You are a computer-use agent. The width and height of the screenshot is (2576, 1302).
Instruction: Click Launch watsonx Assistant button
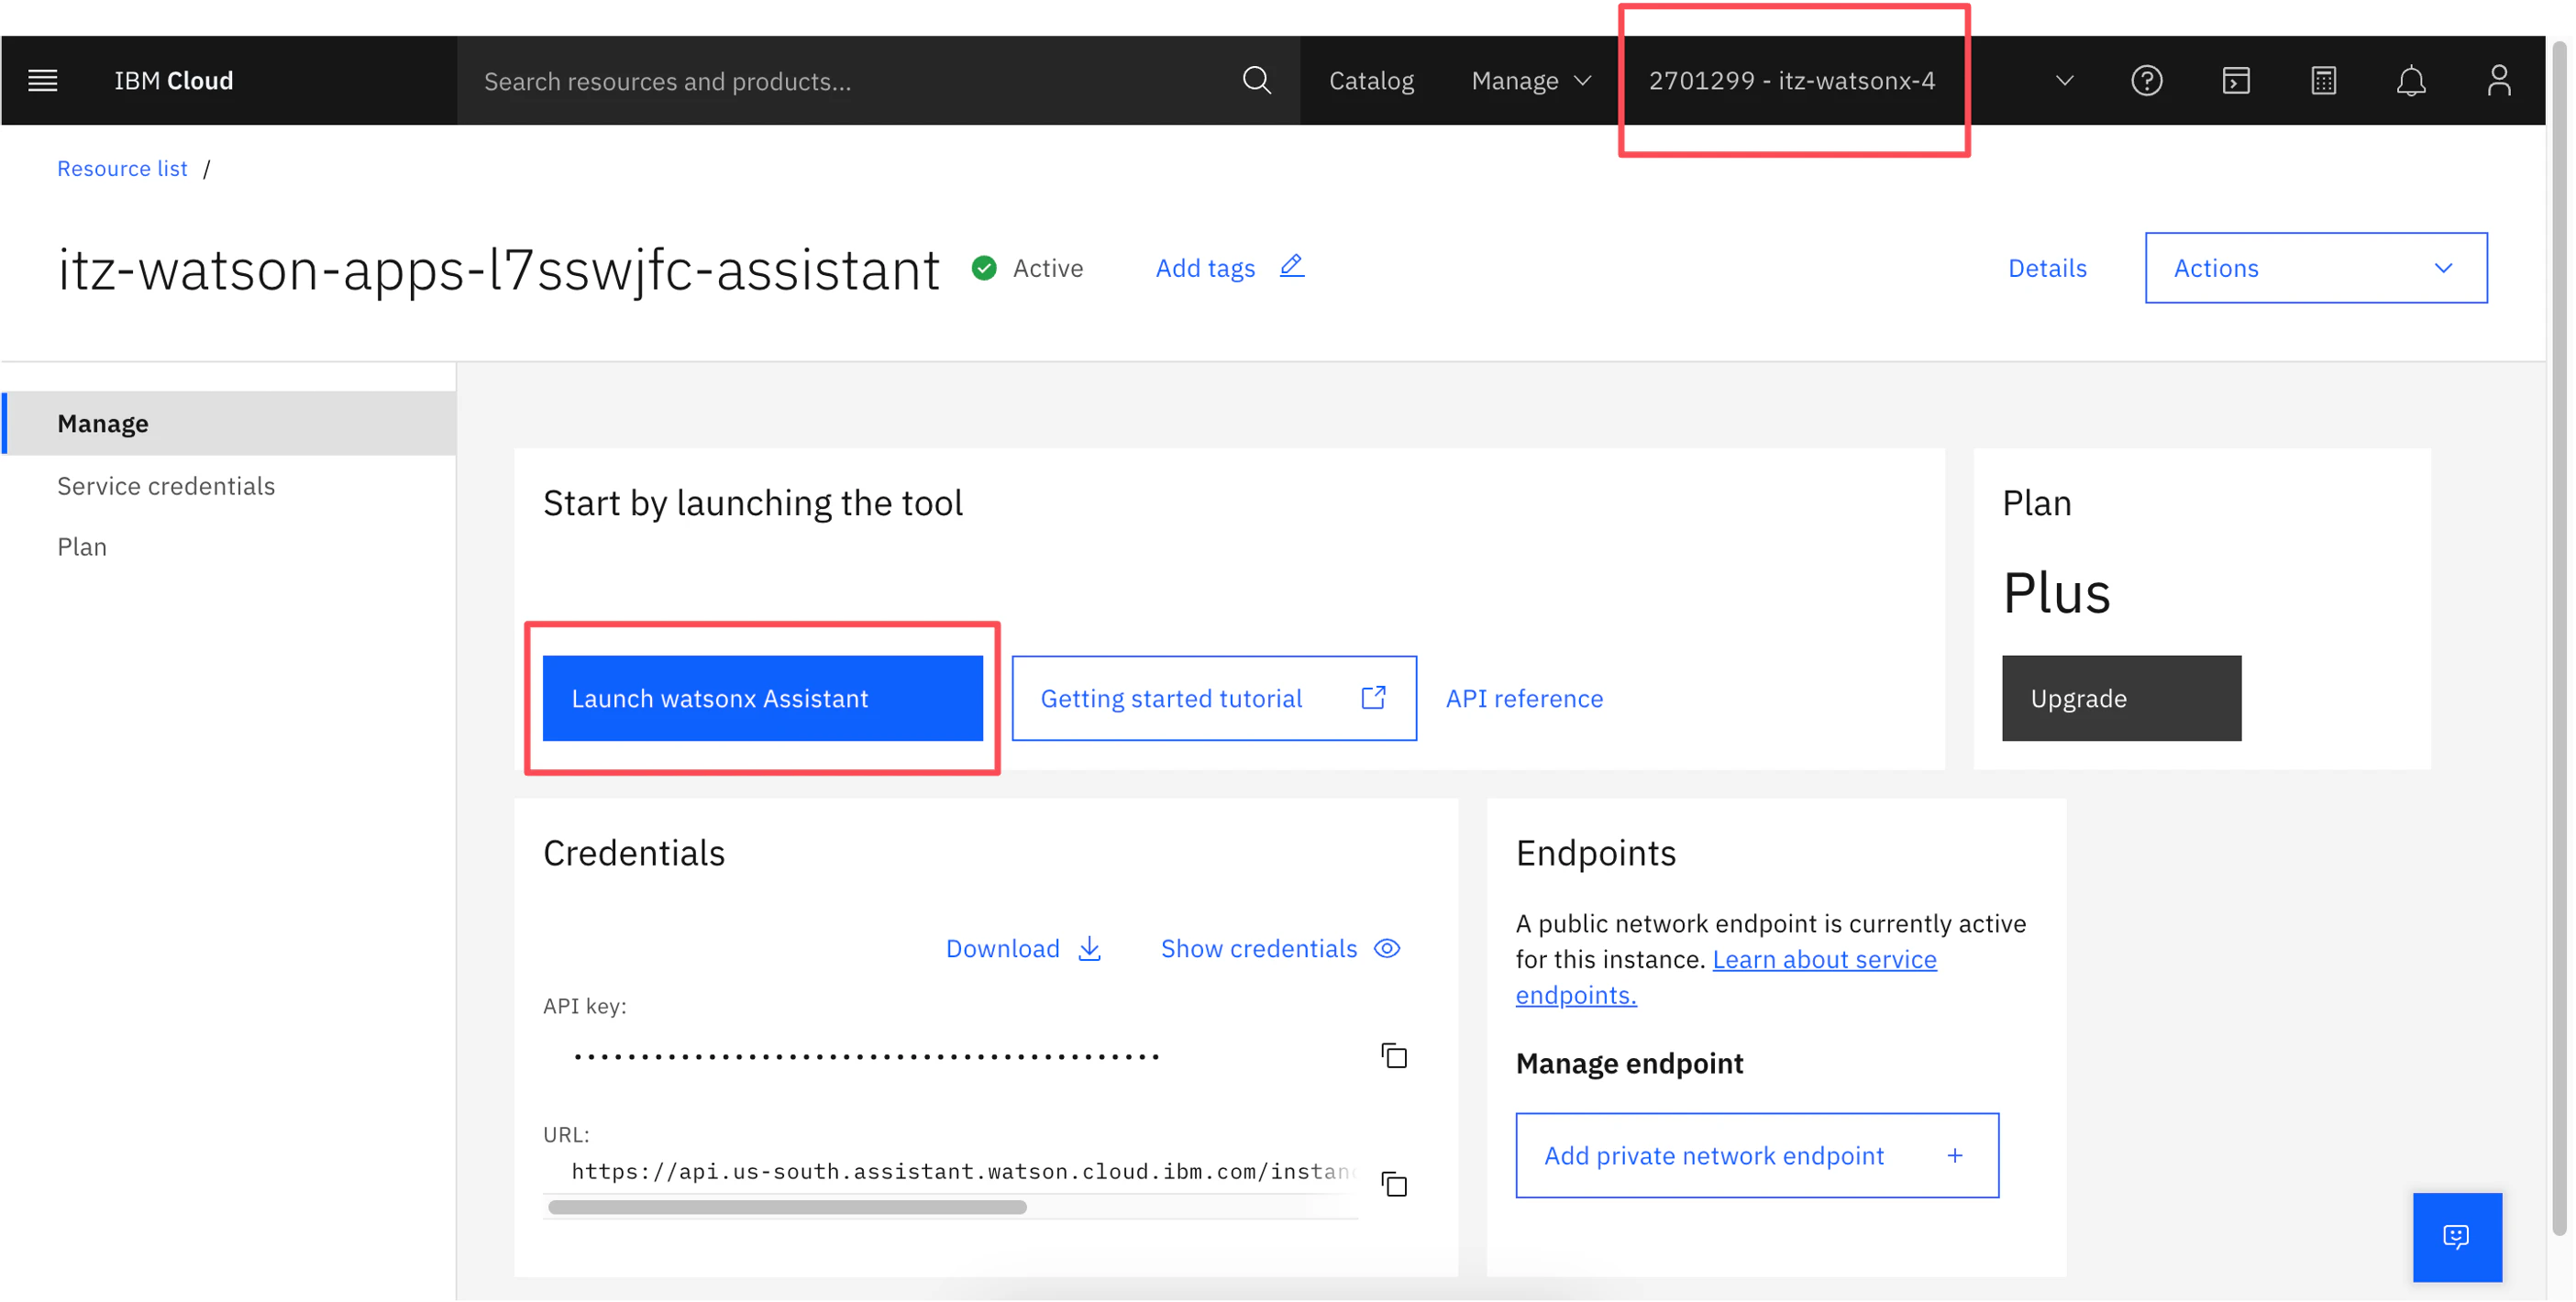tap(762, 698)
